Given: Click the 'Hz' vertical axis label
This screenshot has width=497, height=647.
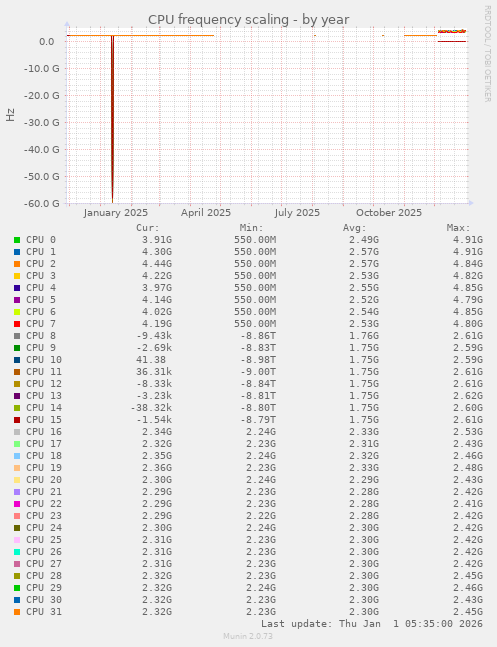Looking at the screenshot, I should [10, 115].
